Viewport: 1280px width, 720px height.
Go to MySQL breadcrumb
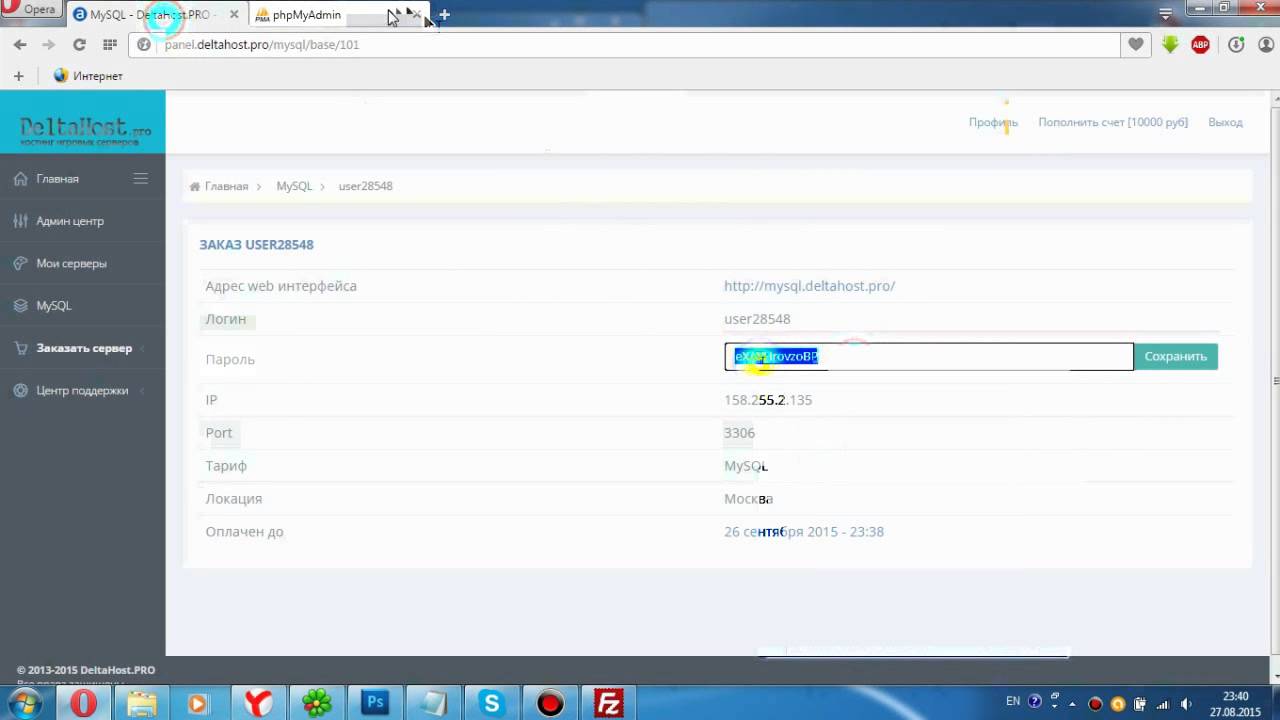tap(294, 186)
